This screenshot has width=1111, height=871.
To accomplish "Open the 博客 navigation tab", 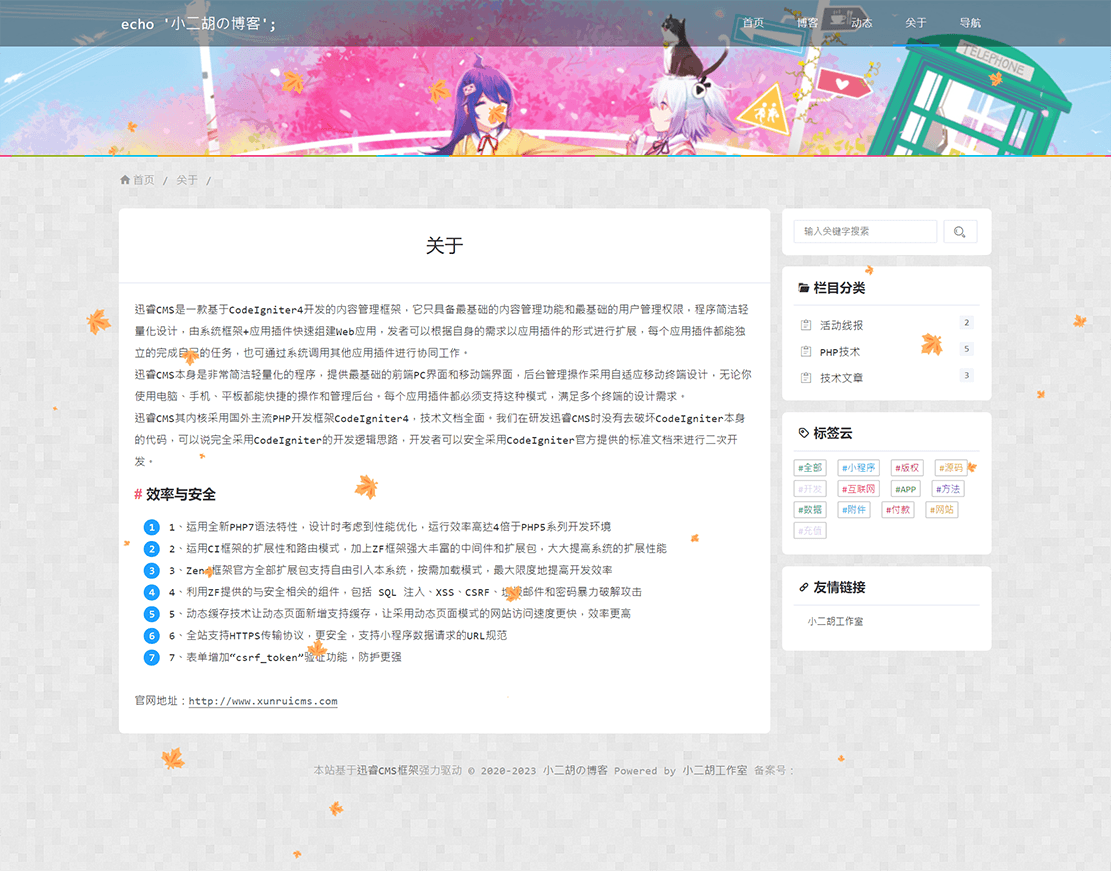I will click(x=807, y=23).
